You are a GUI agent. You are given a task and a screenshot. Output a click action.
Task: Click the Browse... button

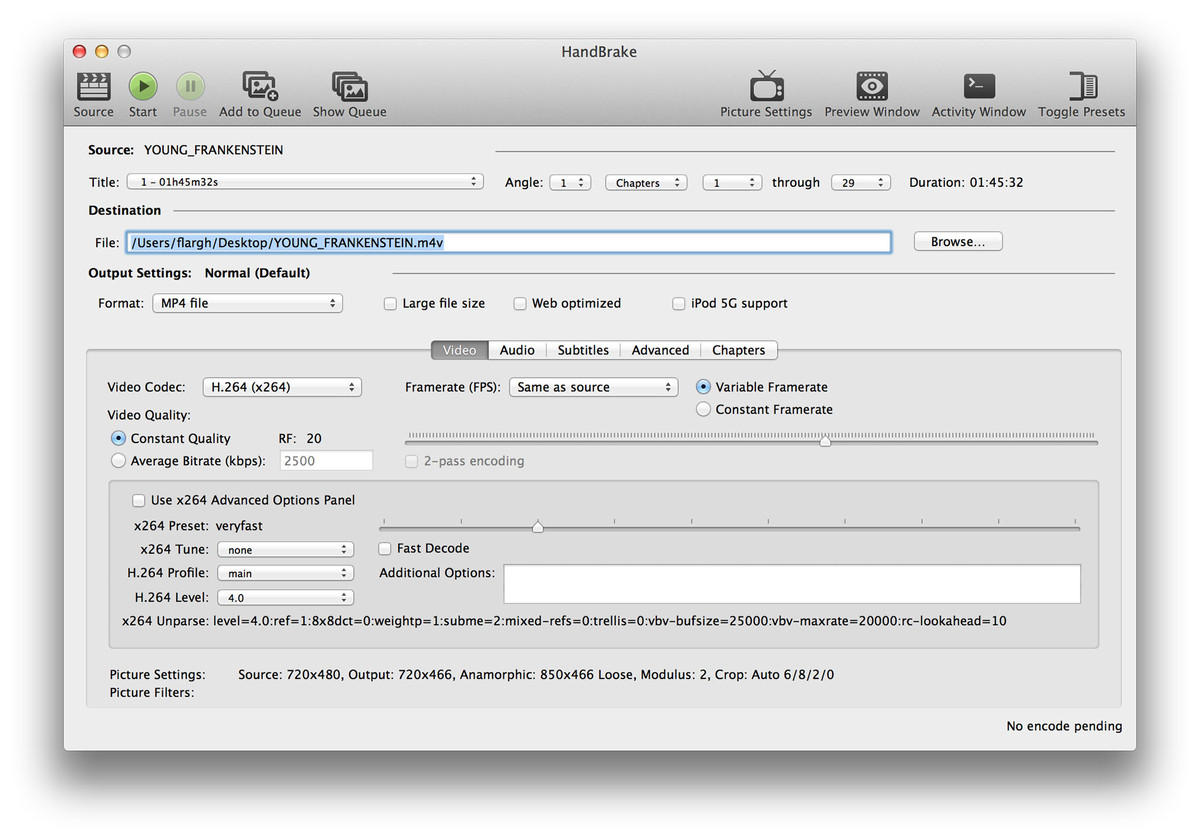[958, 242]
